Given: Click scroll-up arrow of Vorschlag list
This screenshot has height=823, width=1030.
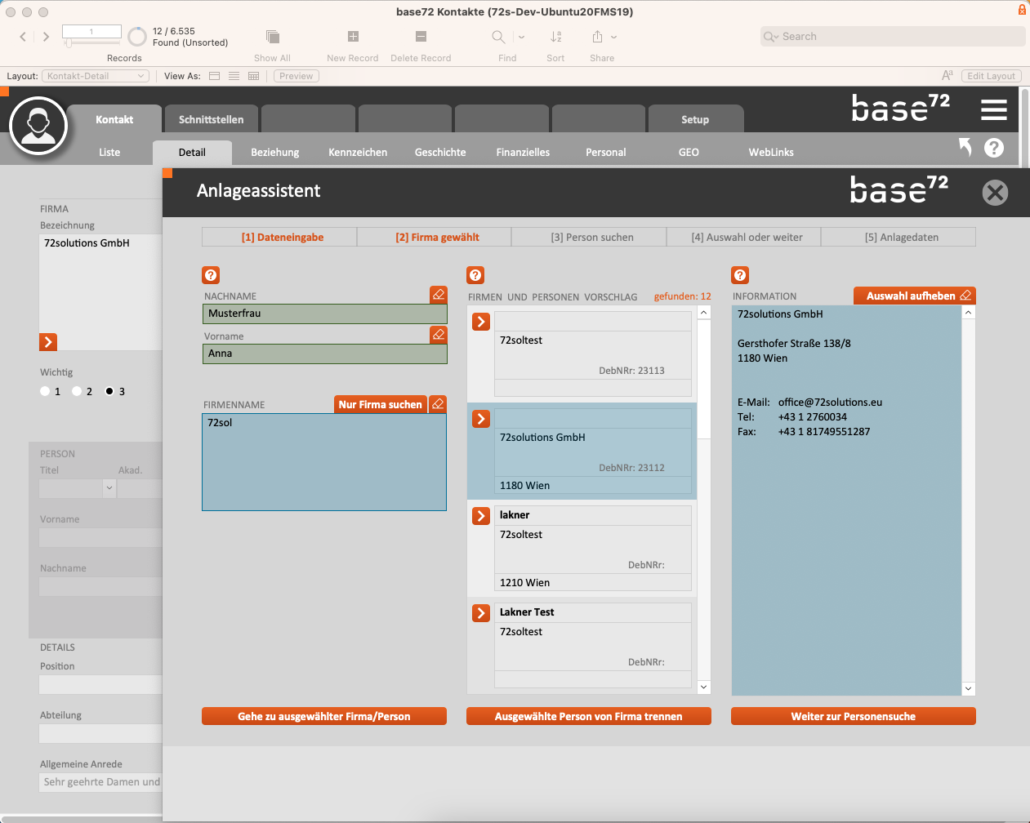Looking at the screenshot, I should point(704,313).
